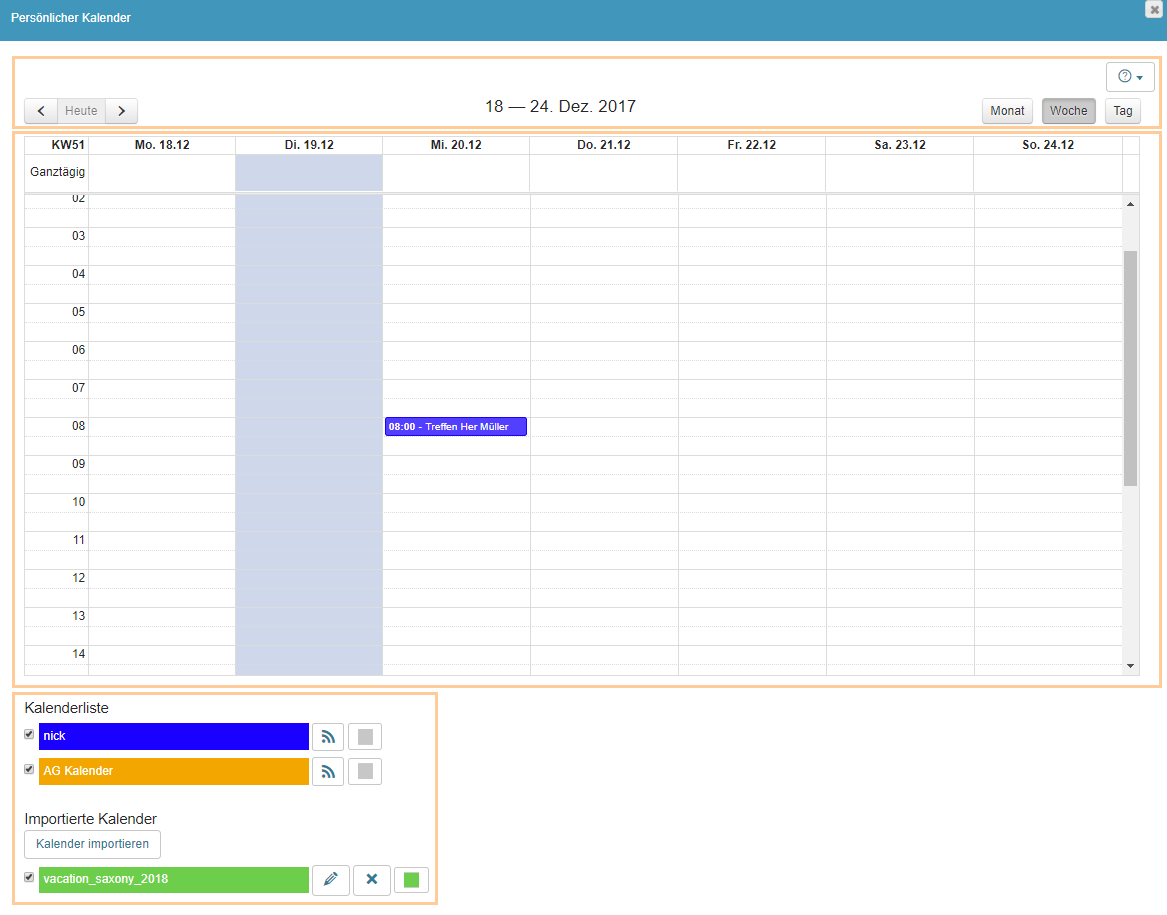The height and width of the screenshot is (915, 1167).
Task: Open the RSS feed for the nick calendar
Action: click(328, 736)
